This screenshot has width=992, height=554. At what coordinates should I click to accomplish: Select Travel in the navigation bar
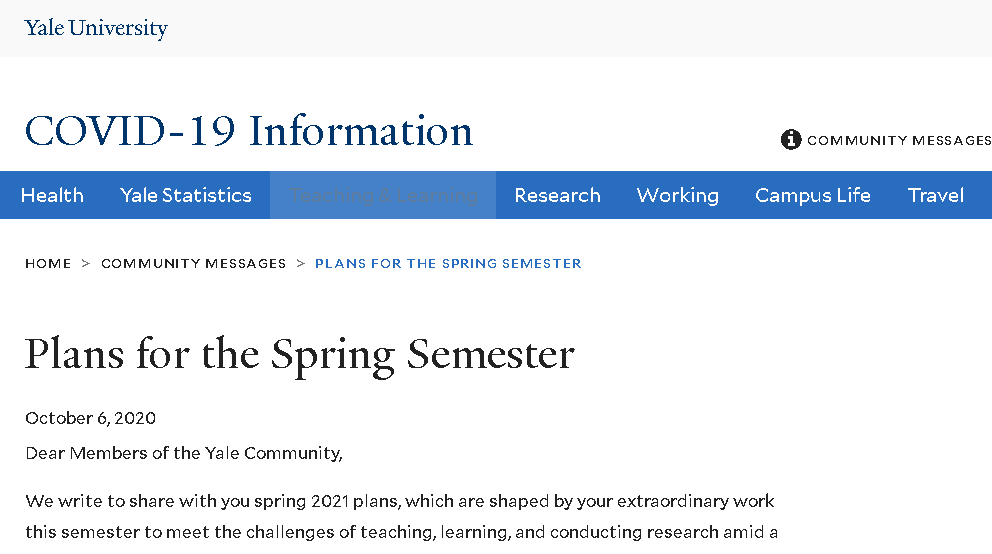point(935,195)
